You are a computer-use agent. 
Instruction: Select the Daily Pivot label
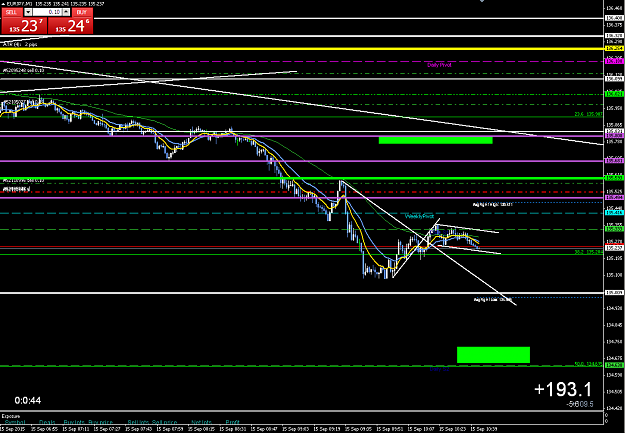tap(439, 65)
